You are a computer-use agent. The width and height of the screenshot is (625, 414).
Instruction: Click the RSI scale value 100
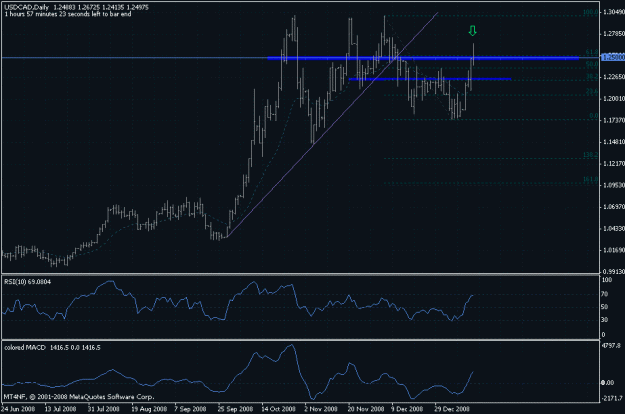tap(607, 280)
